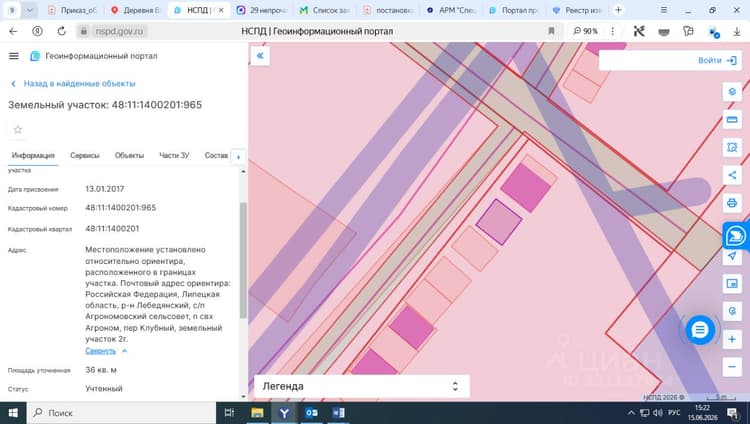Switch to the Сервисы tab
Image resolution: width=750 pixels, height=424 pixels.
(85, 156)
